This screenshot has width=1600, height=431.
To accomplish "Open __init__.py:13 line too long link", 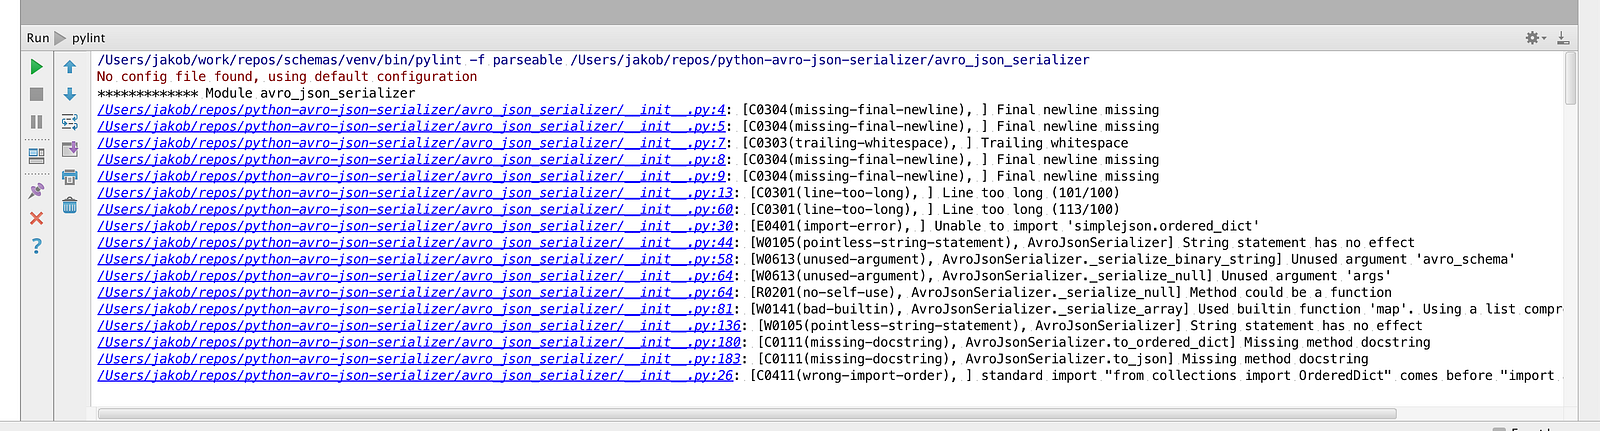I will [416, 193].
